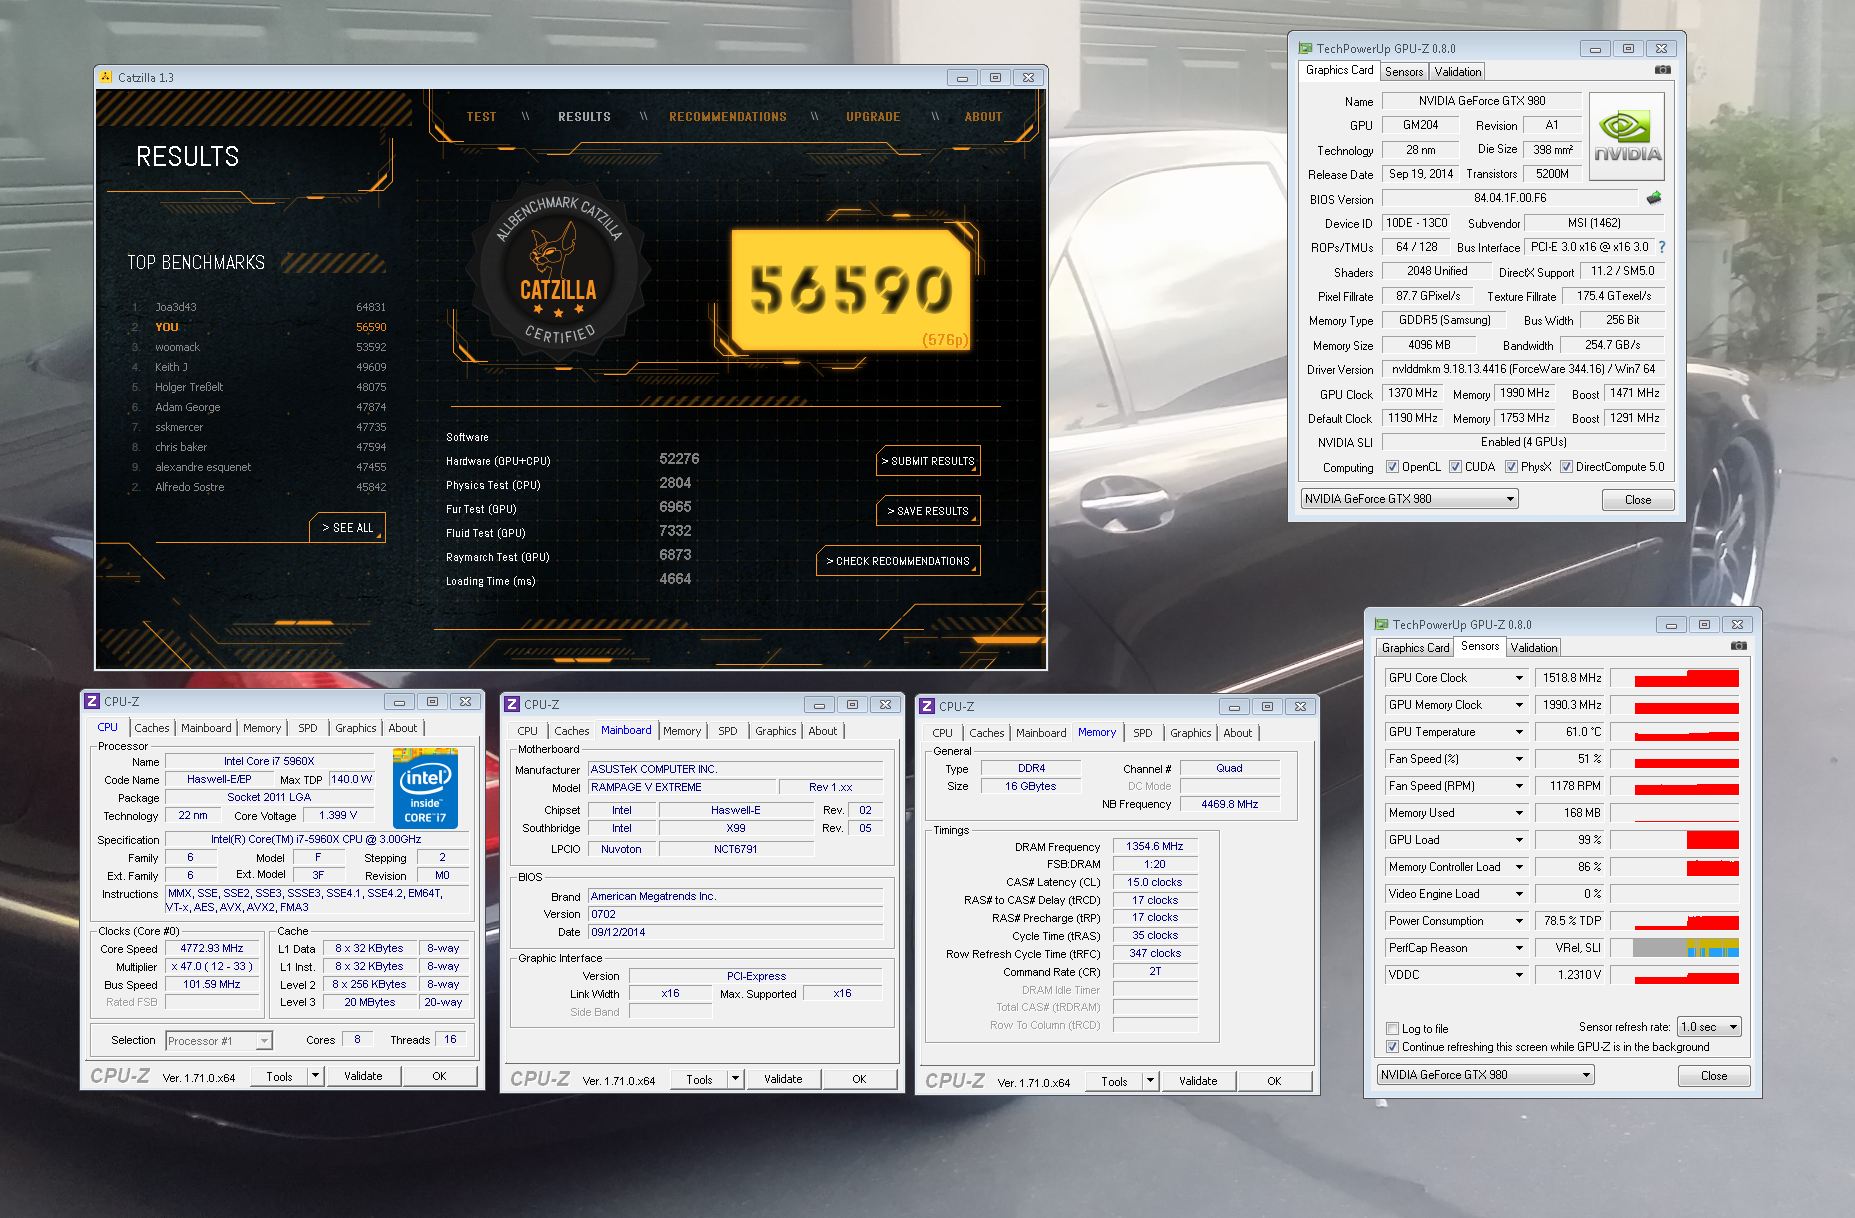Toggle the CUDA checkbox
The image size is (1855, 1218).
coord(1456,467)
